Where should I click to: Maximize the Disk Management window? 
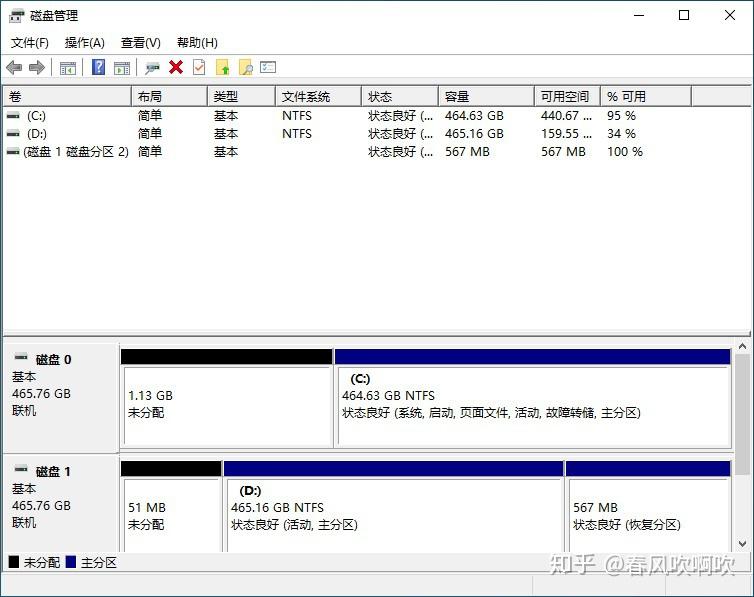pyautogui.click(x=684, y=15)
